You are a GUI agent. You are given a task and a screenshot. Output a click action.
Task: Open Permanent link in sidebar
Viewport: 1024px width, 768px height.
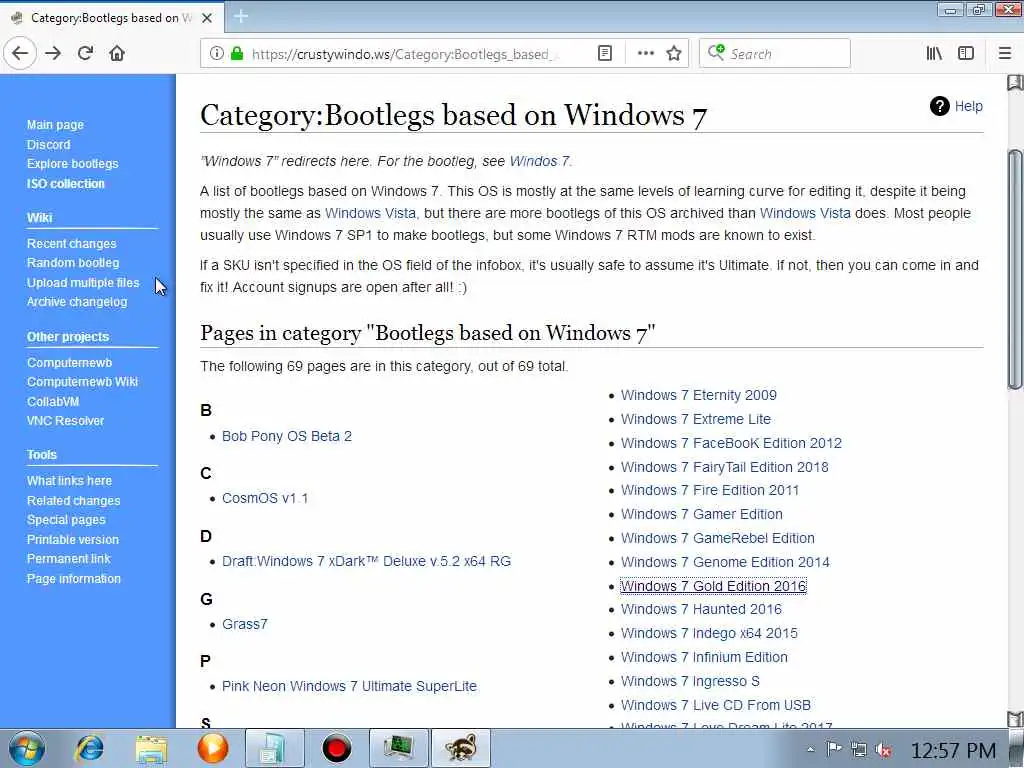click(x=69, y=559)
